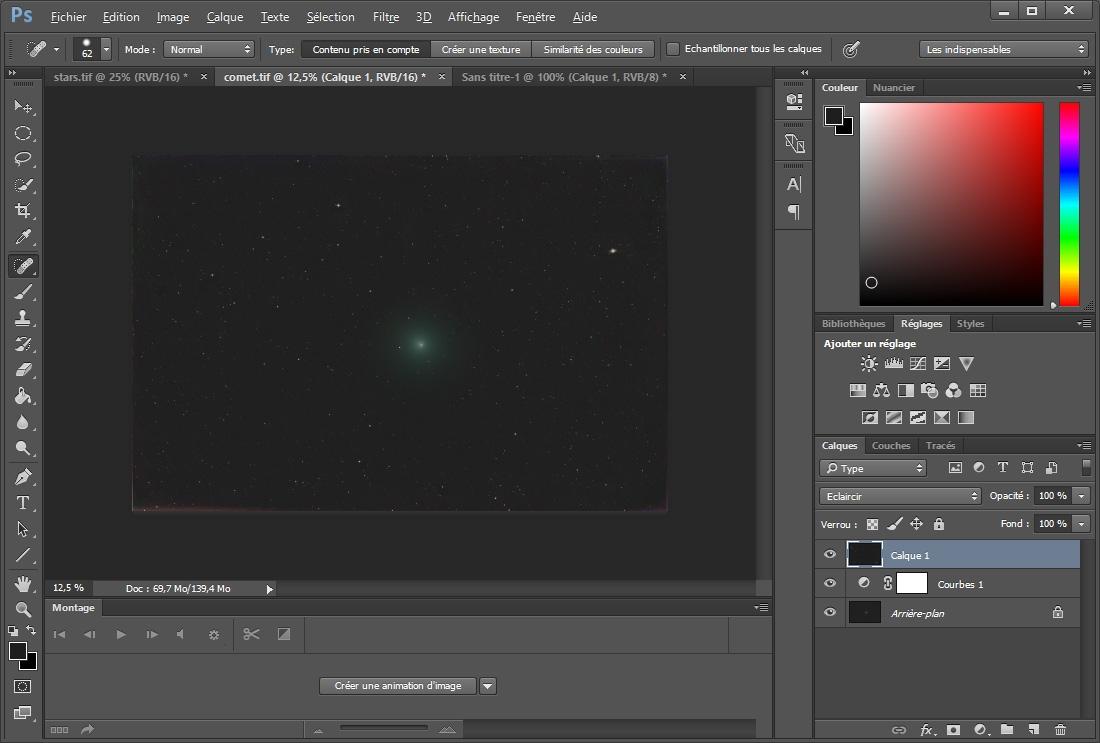Viewport: 1100px width, 743px height.
Task: Select the Crop tool
Action: pos(22,211)
